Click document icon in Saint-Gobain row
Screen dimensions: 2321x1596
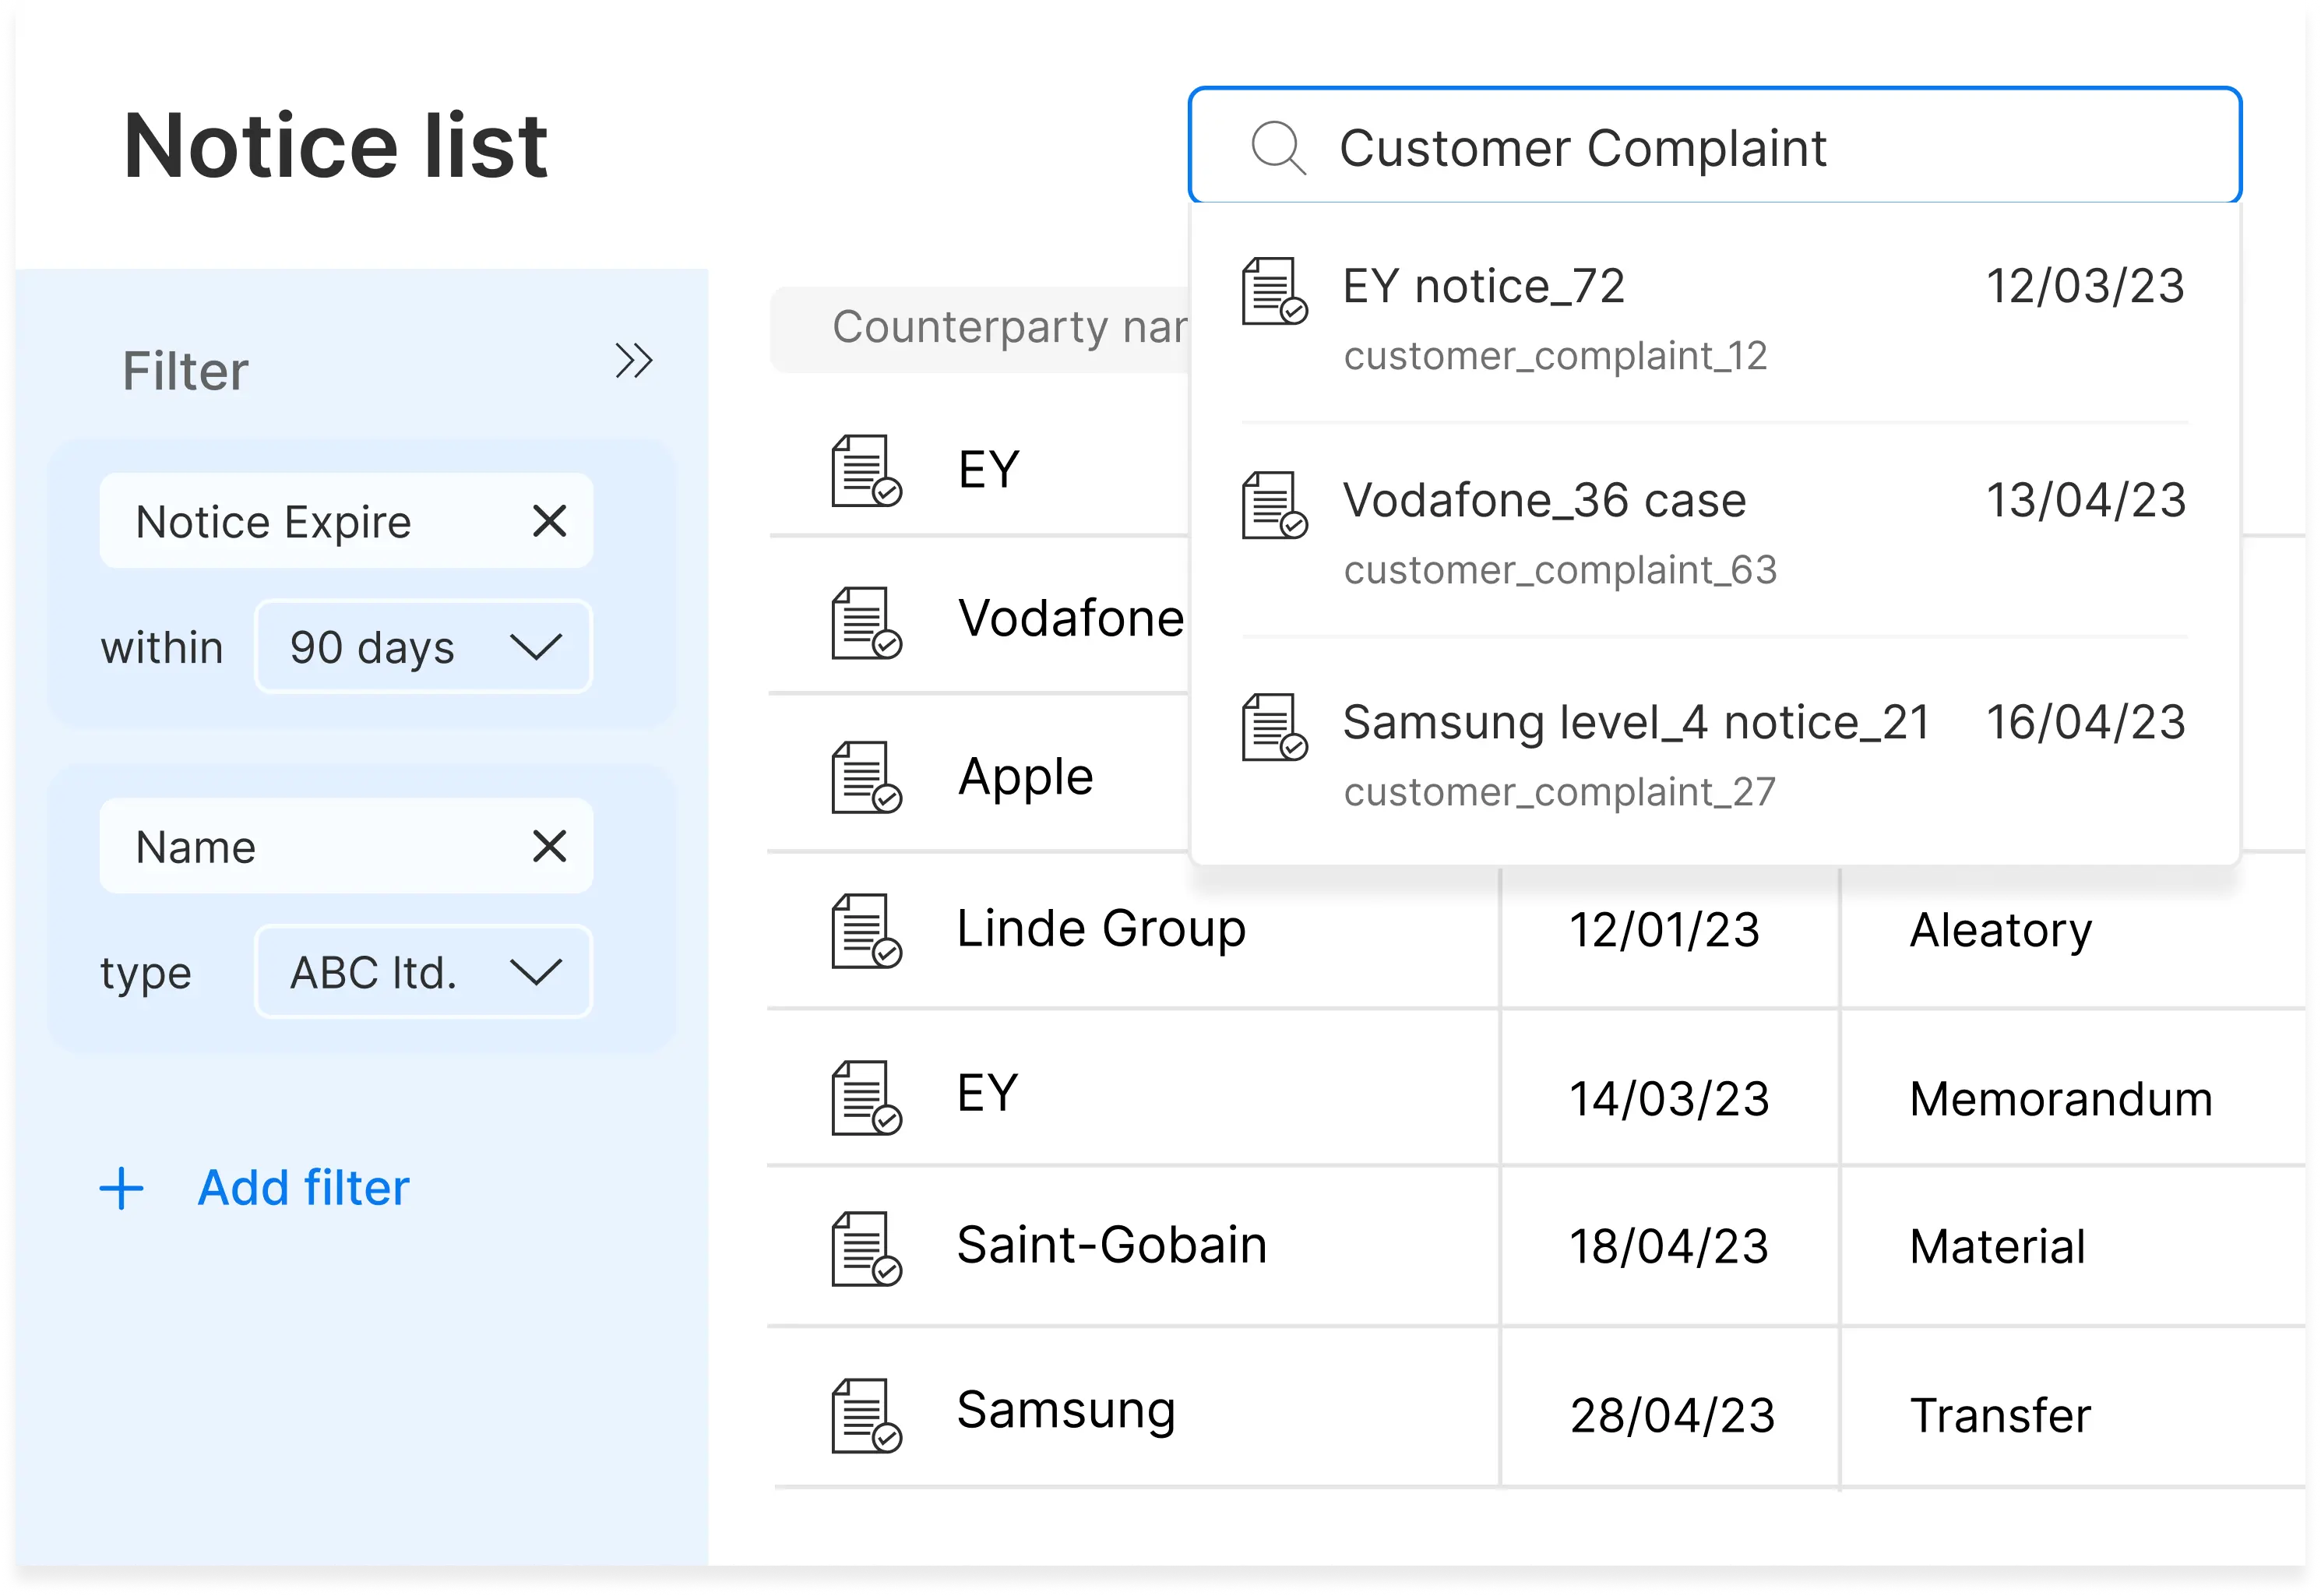867,1249
